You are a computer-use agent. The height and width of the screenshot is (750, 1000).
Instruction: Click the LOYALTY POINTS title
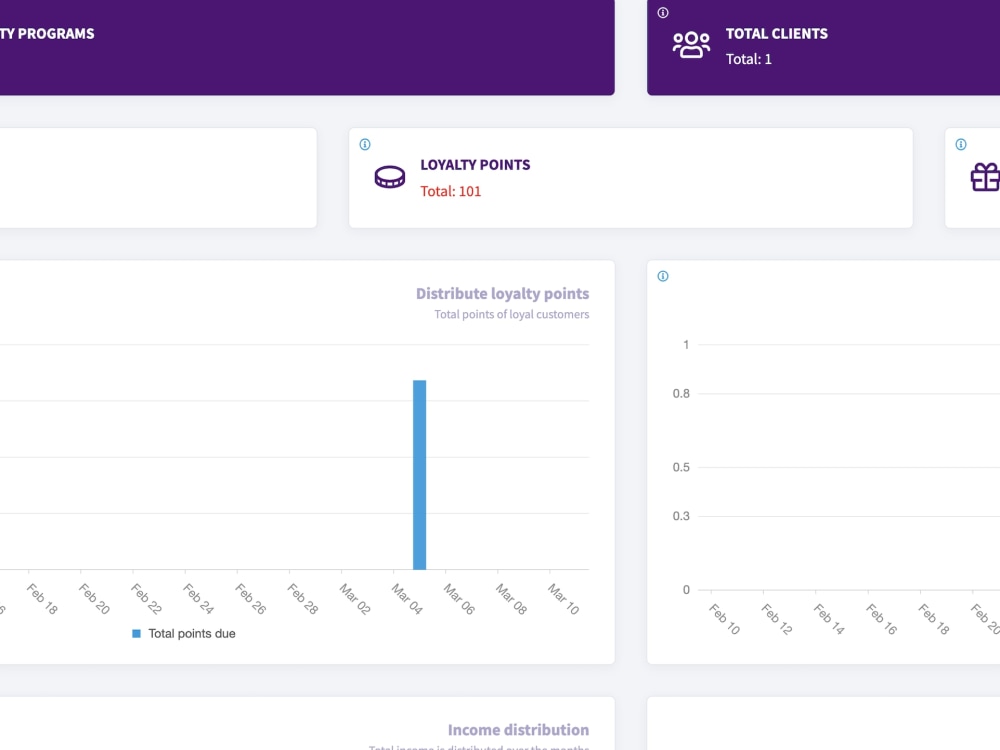[475, 165]
